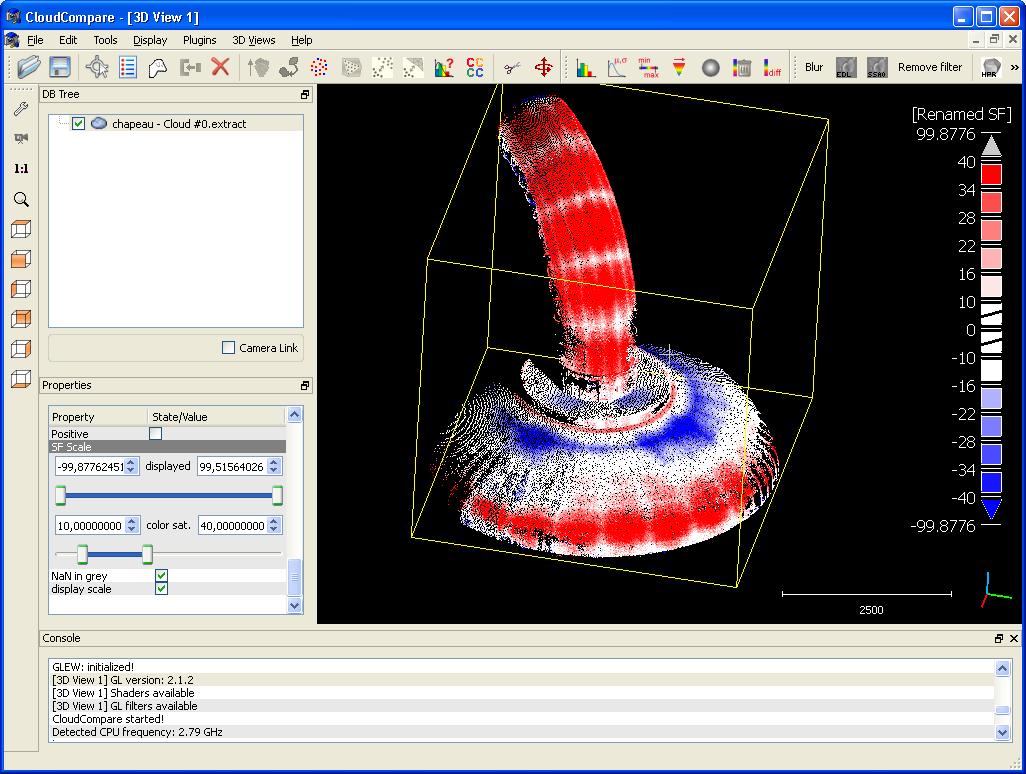Screen dimensions: 1026x774
Task: Click the red translate/rotate arrows icon
Action: click(544, 67)
